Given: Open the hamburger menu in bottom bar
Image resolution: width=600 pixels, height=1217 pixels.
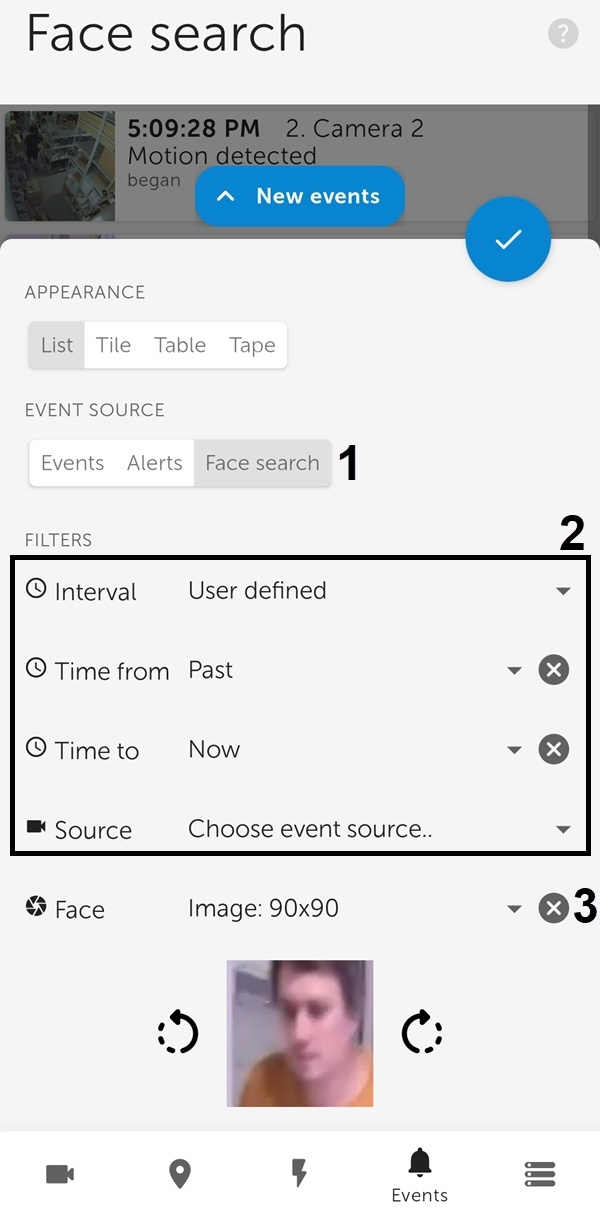Looking at the screenshot, I should pyautogui.click(x=540, y=1174).
